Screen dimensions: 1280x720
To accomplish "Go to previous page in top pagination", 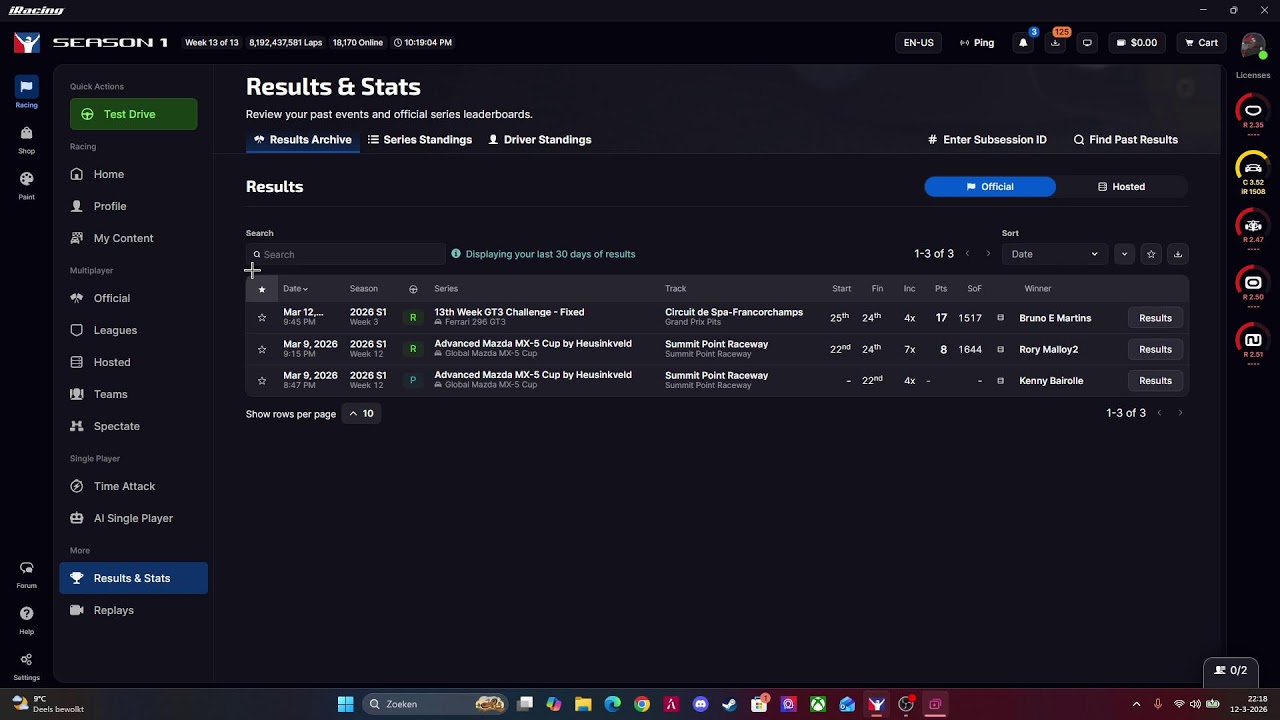I will [967, 254].
